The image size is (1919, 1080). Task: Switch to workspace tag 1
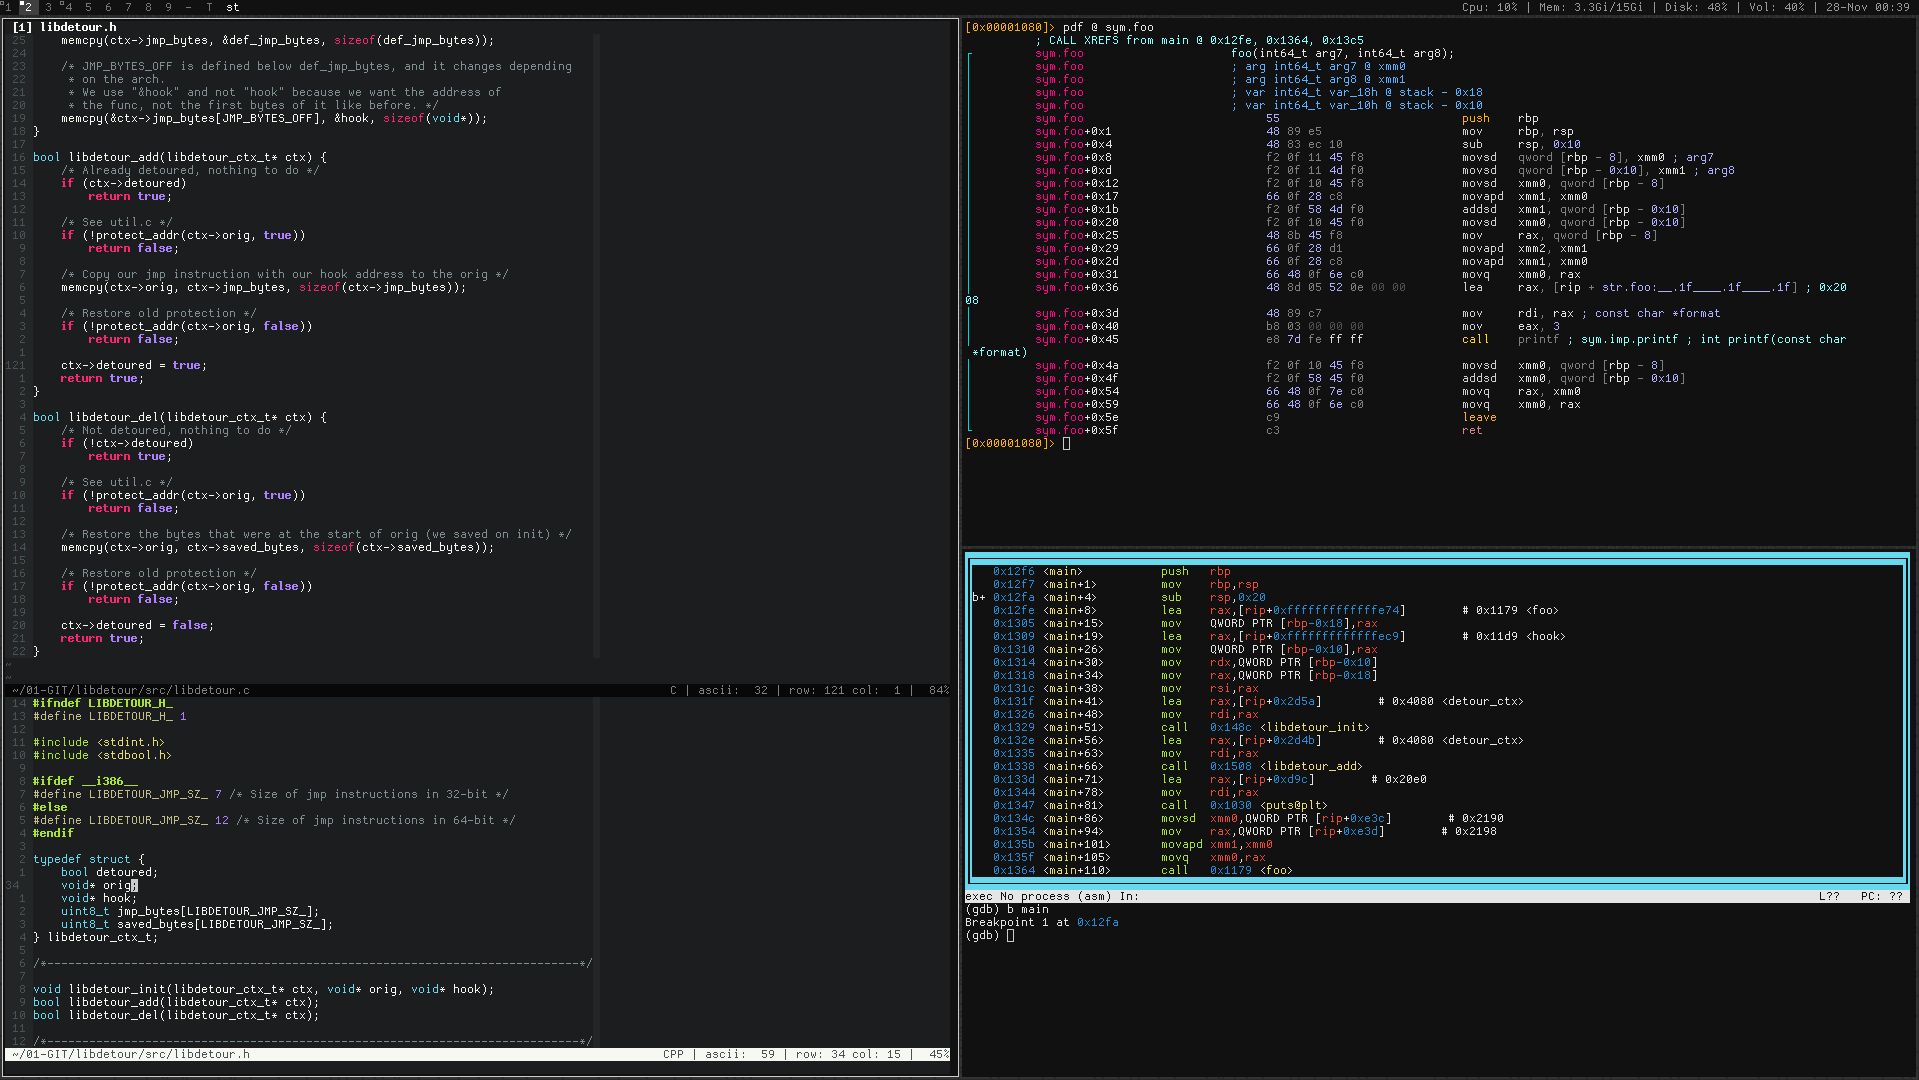click(x=7, y=7)
